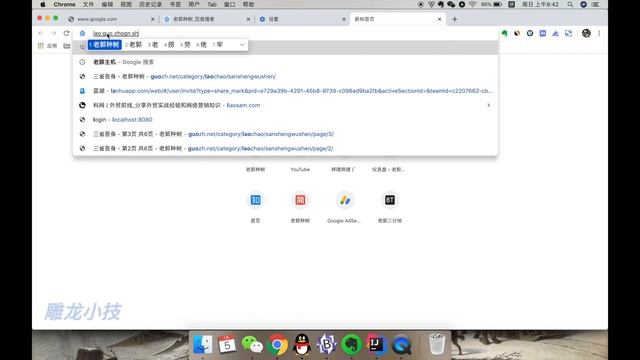Click the Chrome icon in the Dock
This screenshot has width=640, height=360.
pos(278,345)
